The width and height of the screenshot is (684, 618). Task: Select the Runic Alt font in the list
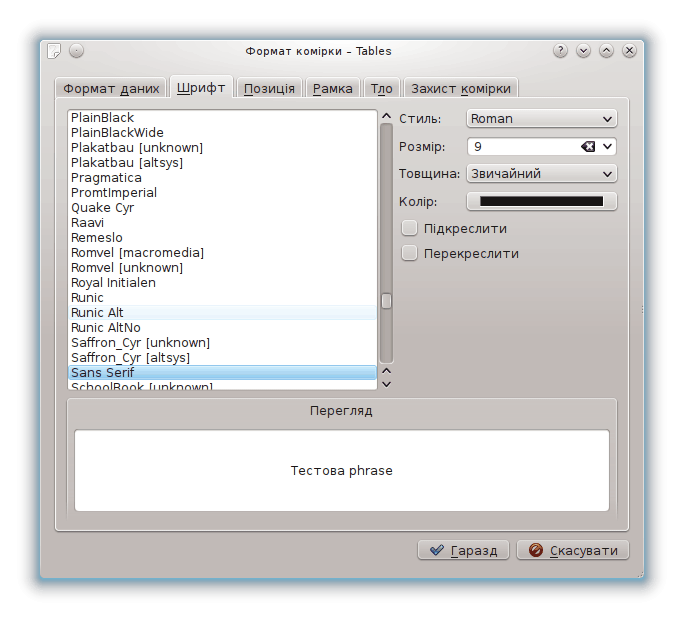click(x=98, y=313)
